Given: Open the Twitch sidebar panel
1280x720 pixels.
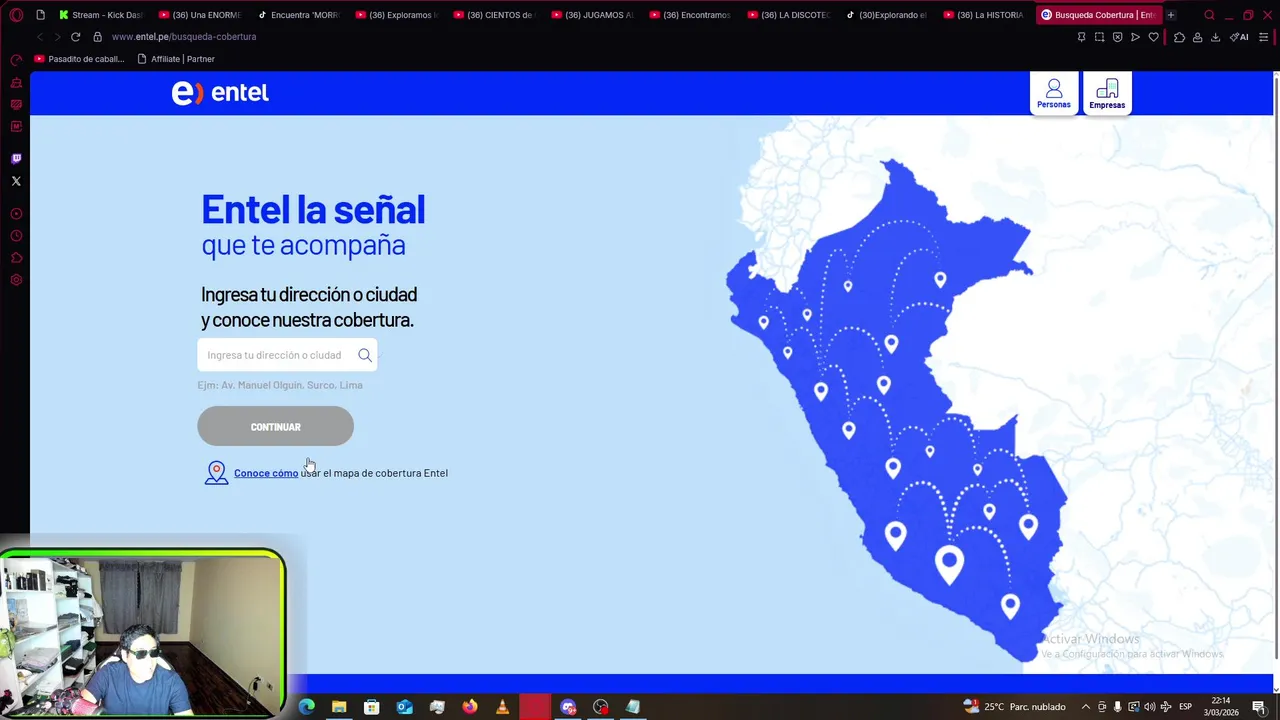Looking at the screenshot, I should click(x=16, y=159).
